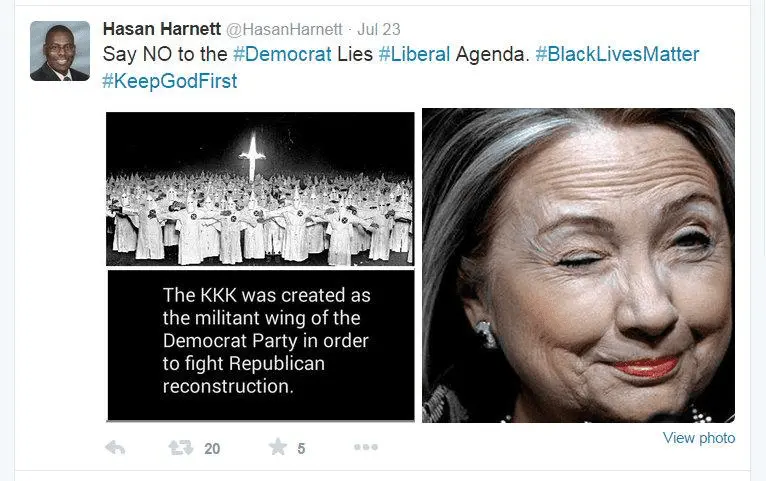The height and width of the screenshot is (481, 766).
Task: Open the three-dot more options menu
Action: [366, 447]
